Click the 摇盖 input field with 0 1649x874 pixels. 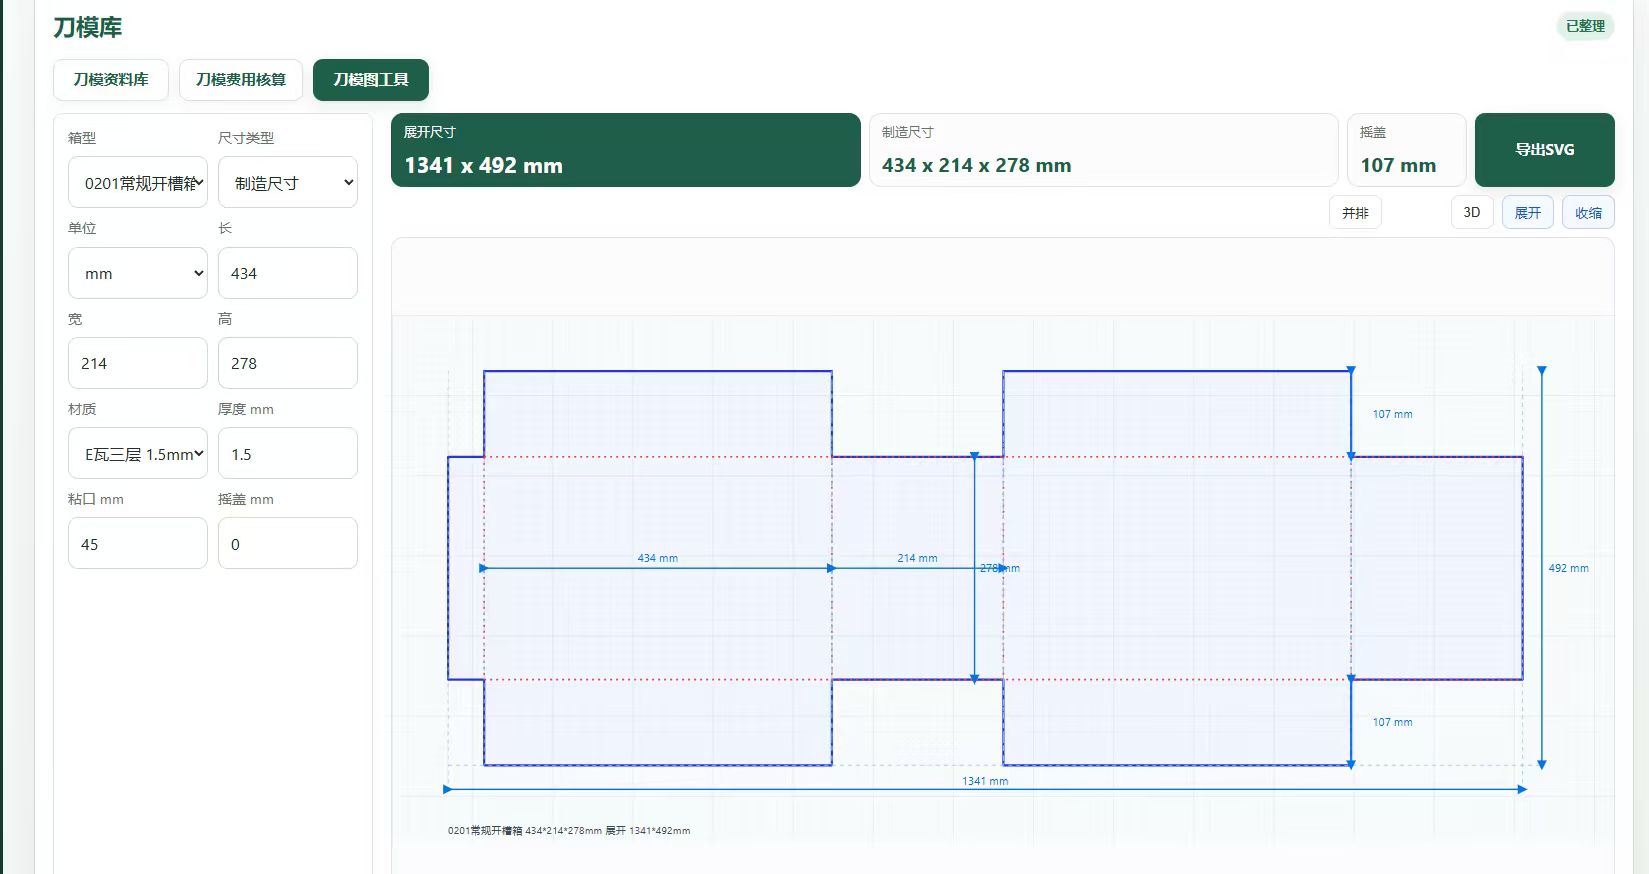pos(288,544)
